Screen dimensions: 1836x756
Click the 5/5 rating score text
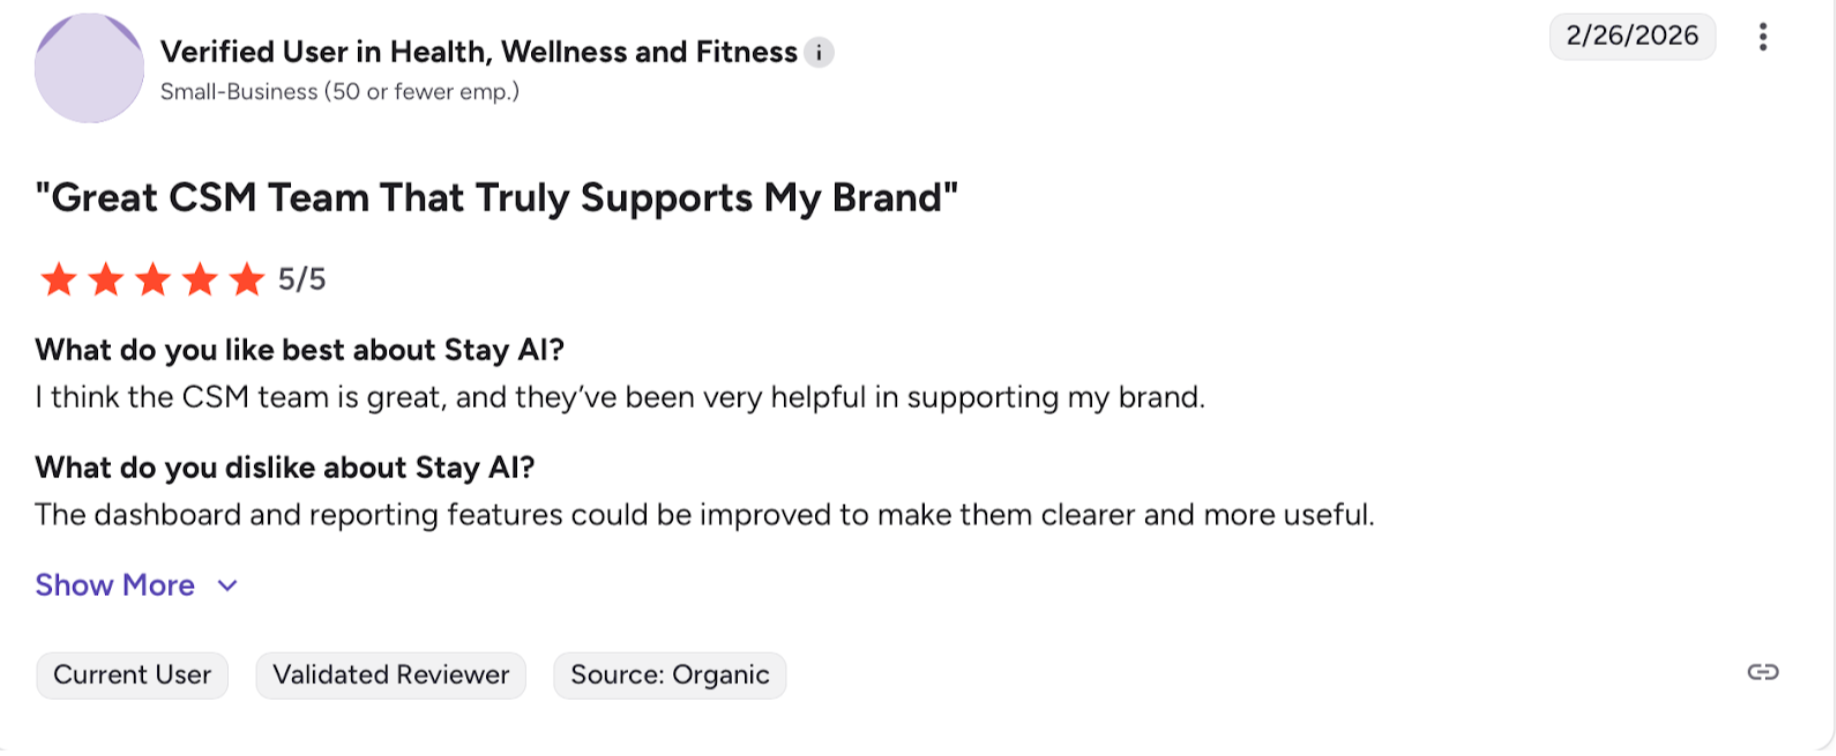click(302, 279)
